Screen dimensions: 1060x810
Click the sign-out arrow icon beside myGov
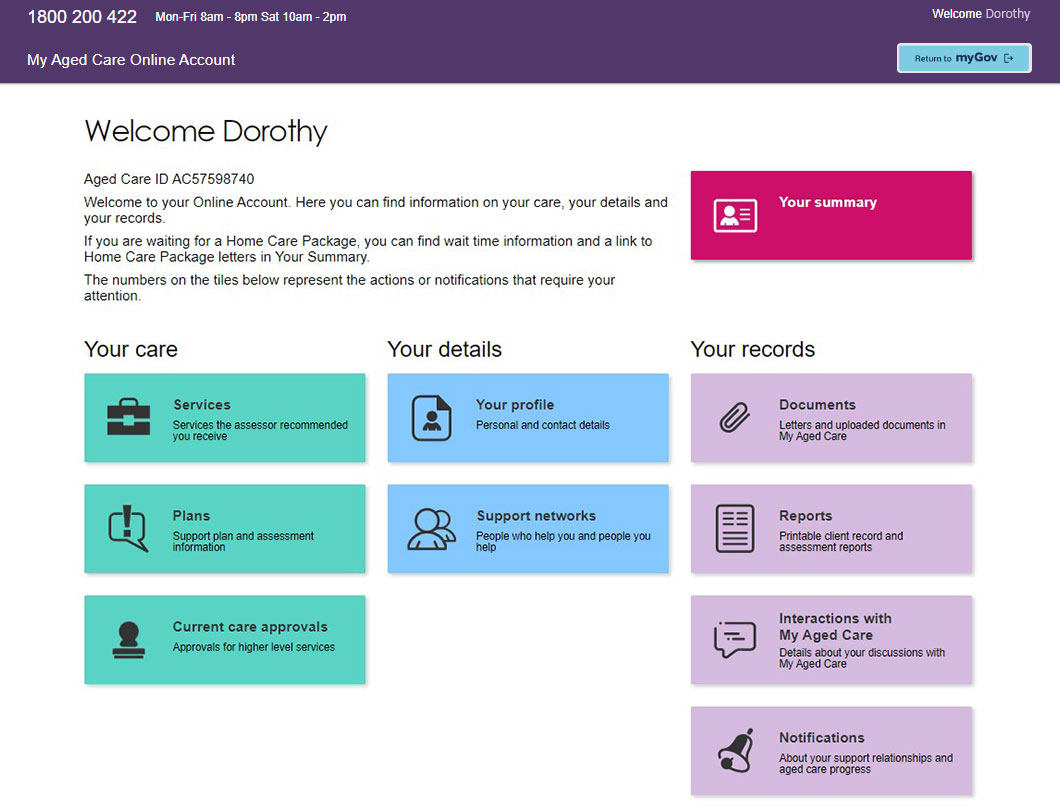coord(1009,58)
